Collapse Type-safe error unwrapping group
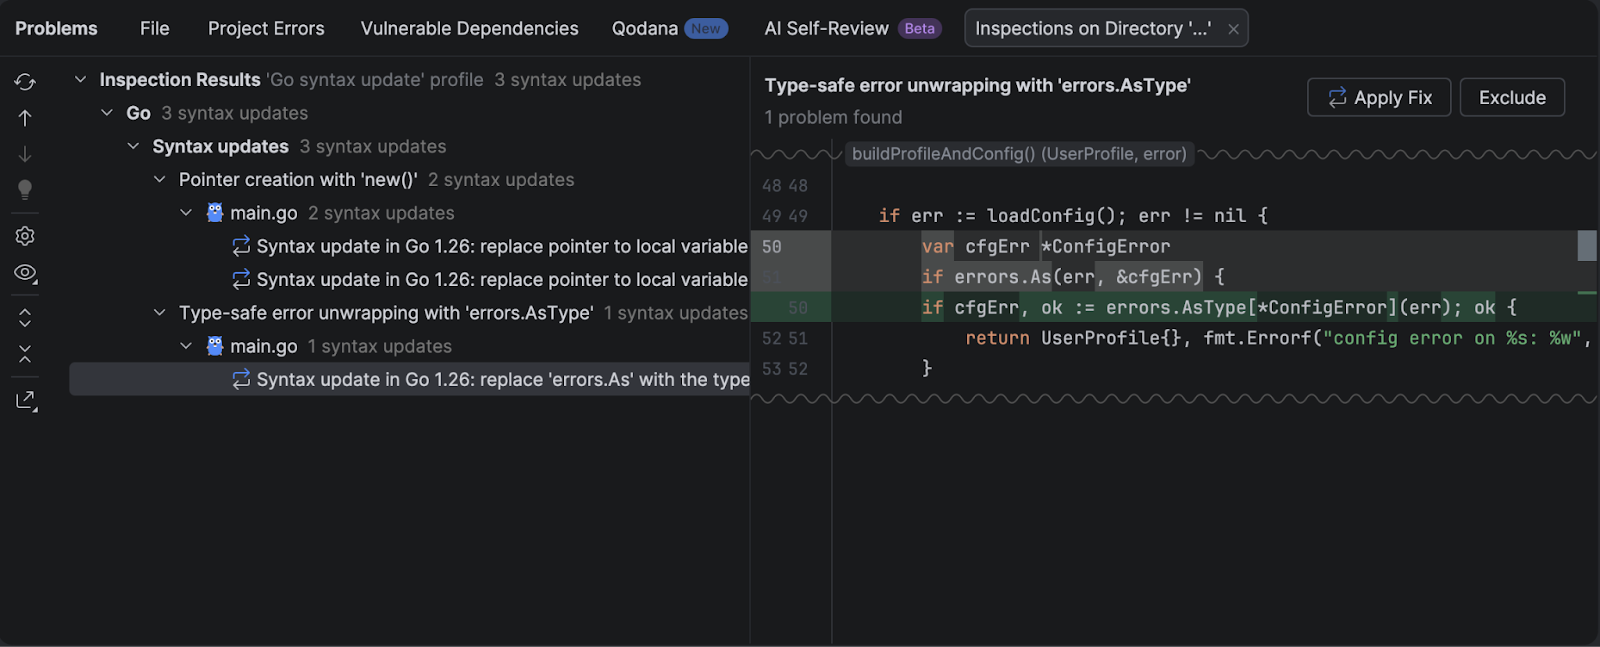 pos(159,313)
